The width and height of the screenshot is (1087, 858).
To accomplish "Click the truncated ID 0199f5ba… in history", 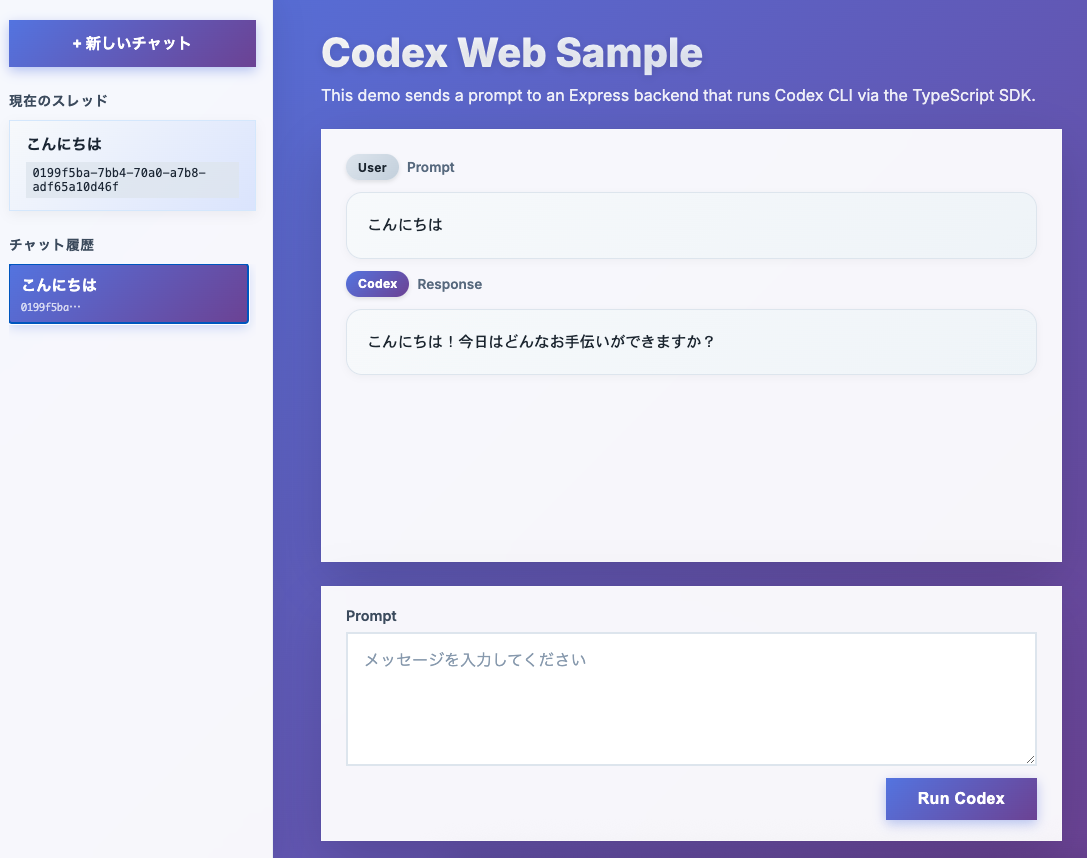I will (51, 307).
